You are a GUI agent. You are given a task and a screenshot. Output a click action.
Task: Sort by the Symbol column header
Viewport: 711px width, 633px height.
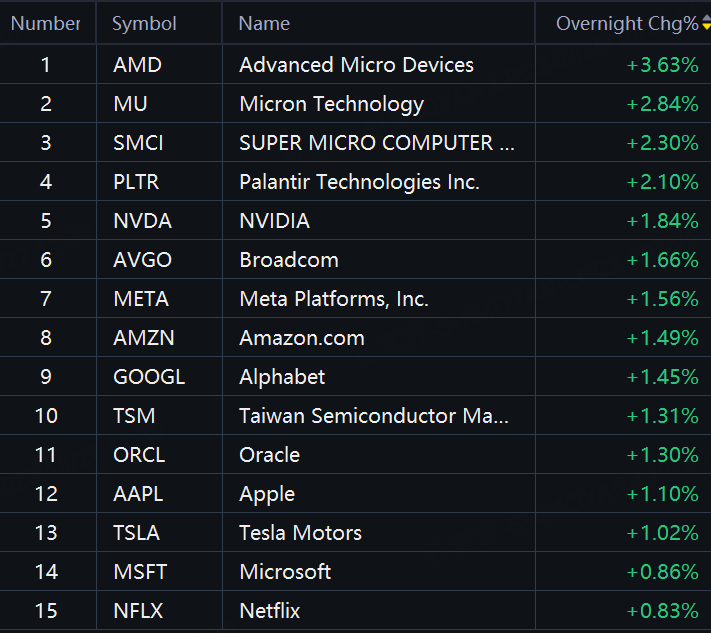tap(144, 23)
